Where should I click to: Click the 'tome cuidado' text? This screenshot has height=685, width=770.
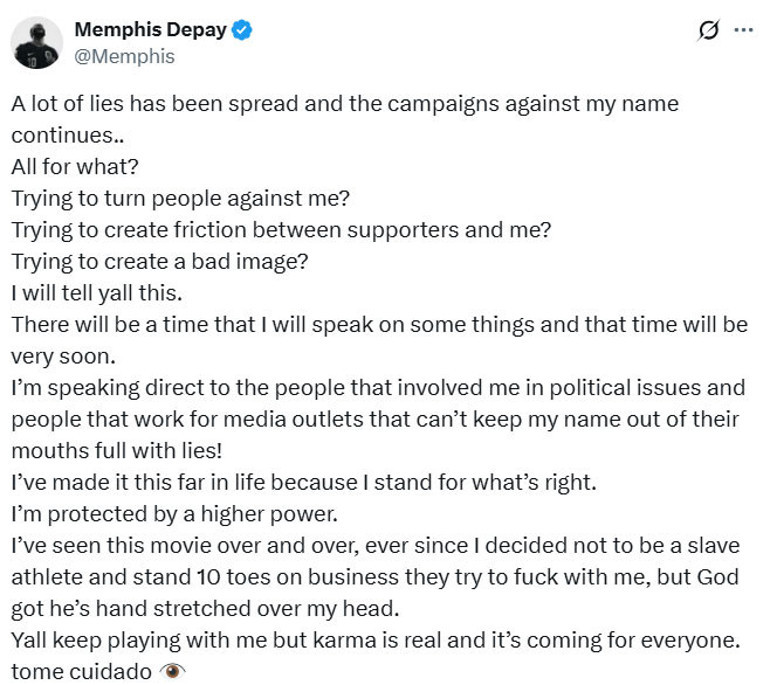pyautogui.click(x=80, y=670)
